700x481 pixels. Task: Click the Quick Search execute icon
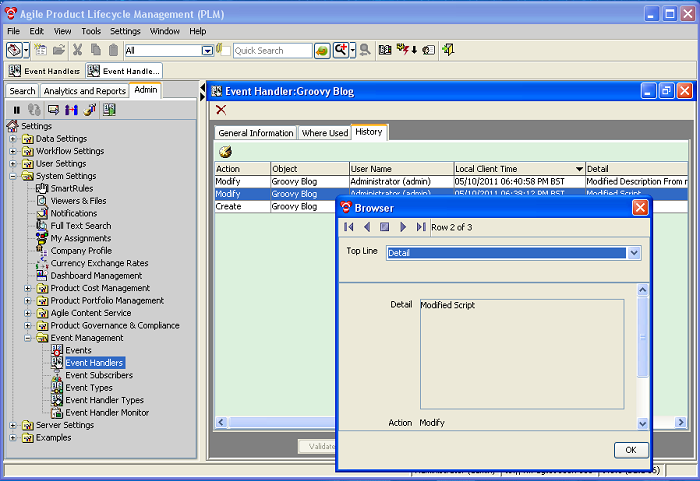322,50
